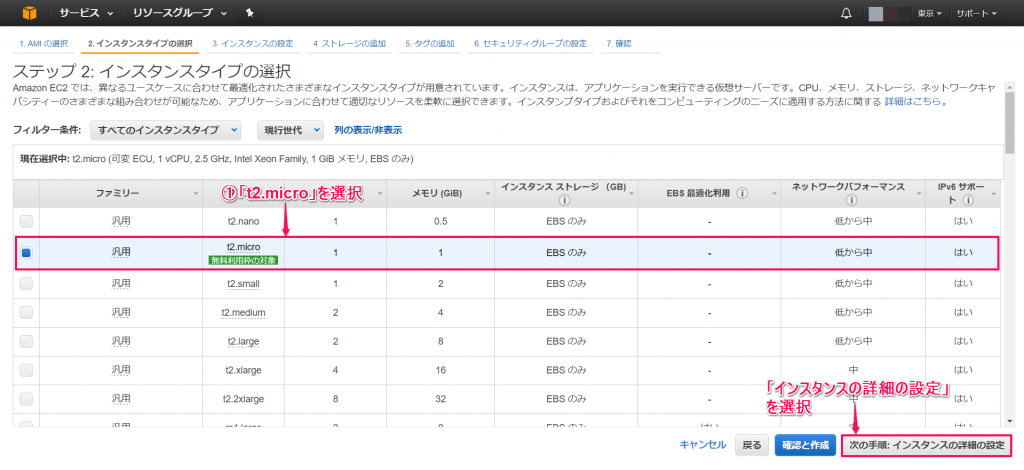Toggle the t2.micro row checkbox
Viewport: 1024px width, 470px height.
pos(26,253)
